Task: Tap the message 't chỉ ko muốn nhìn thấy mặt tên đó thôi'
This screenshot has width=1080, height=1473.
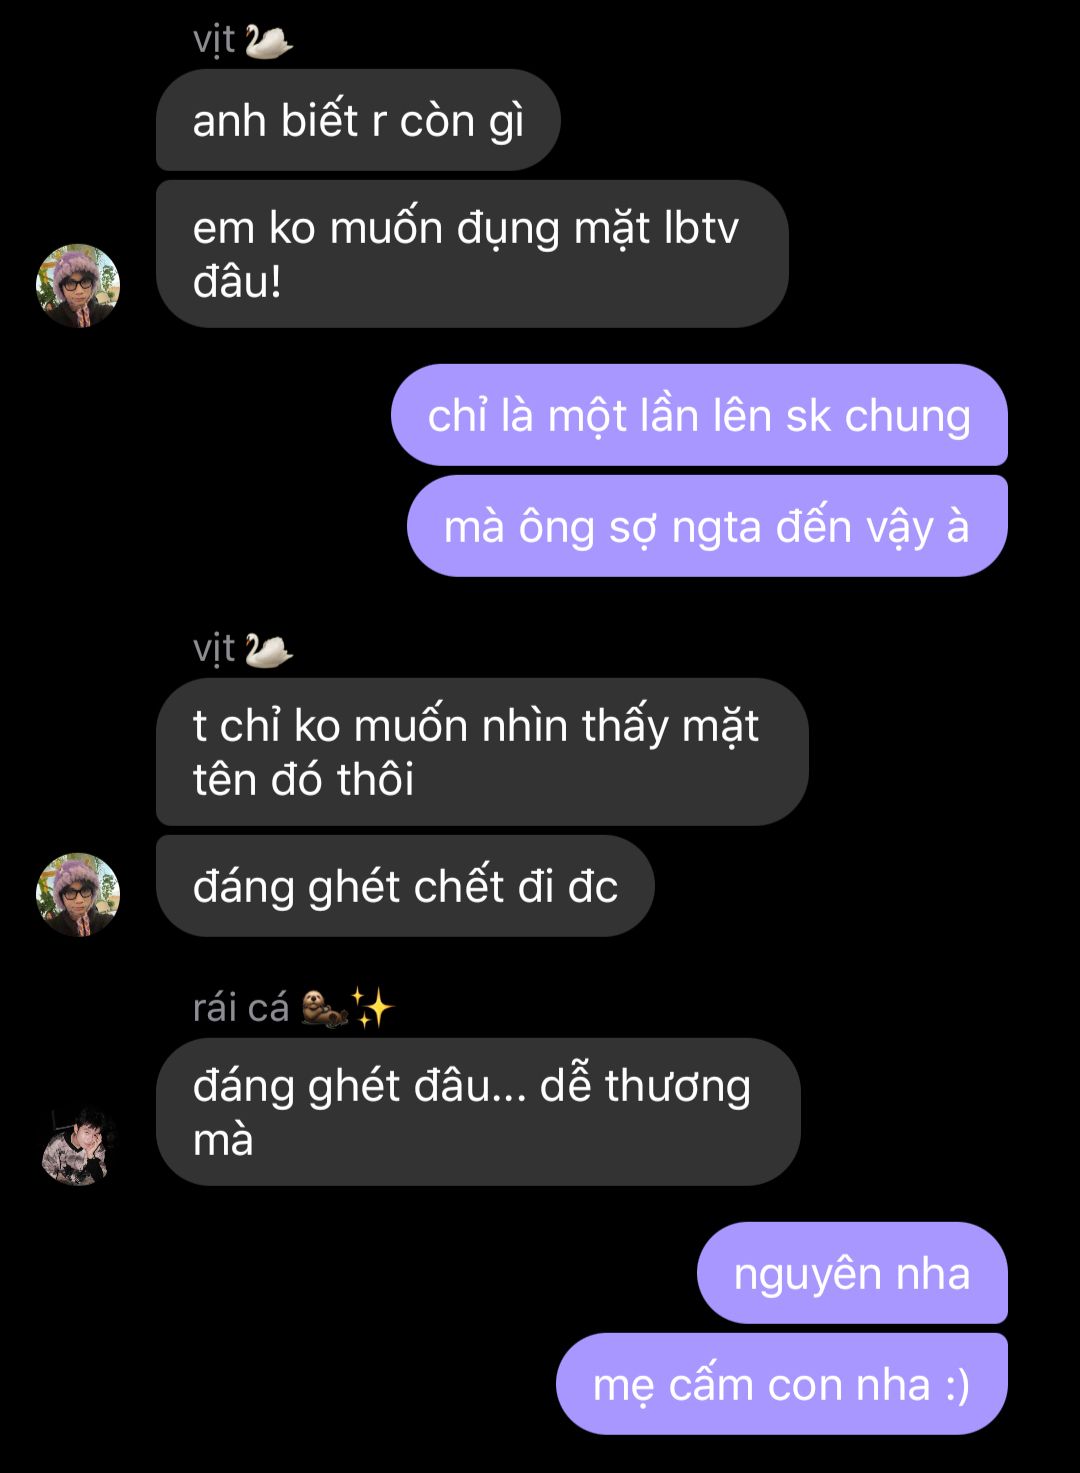Action: click(x=482, y=752)
